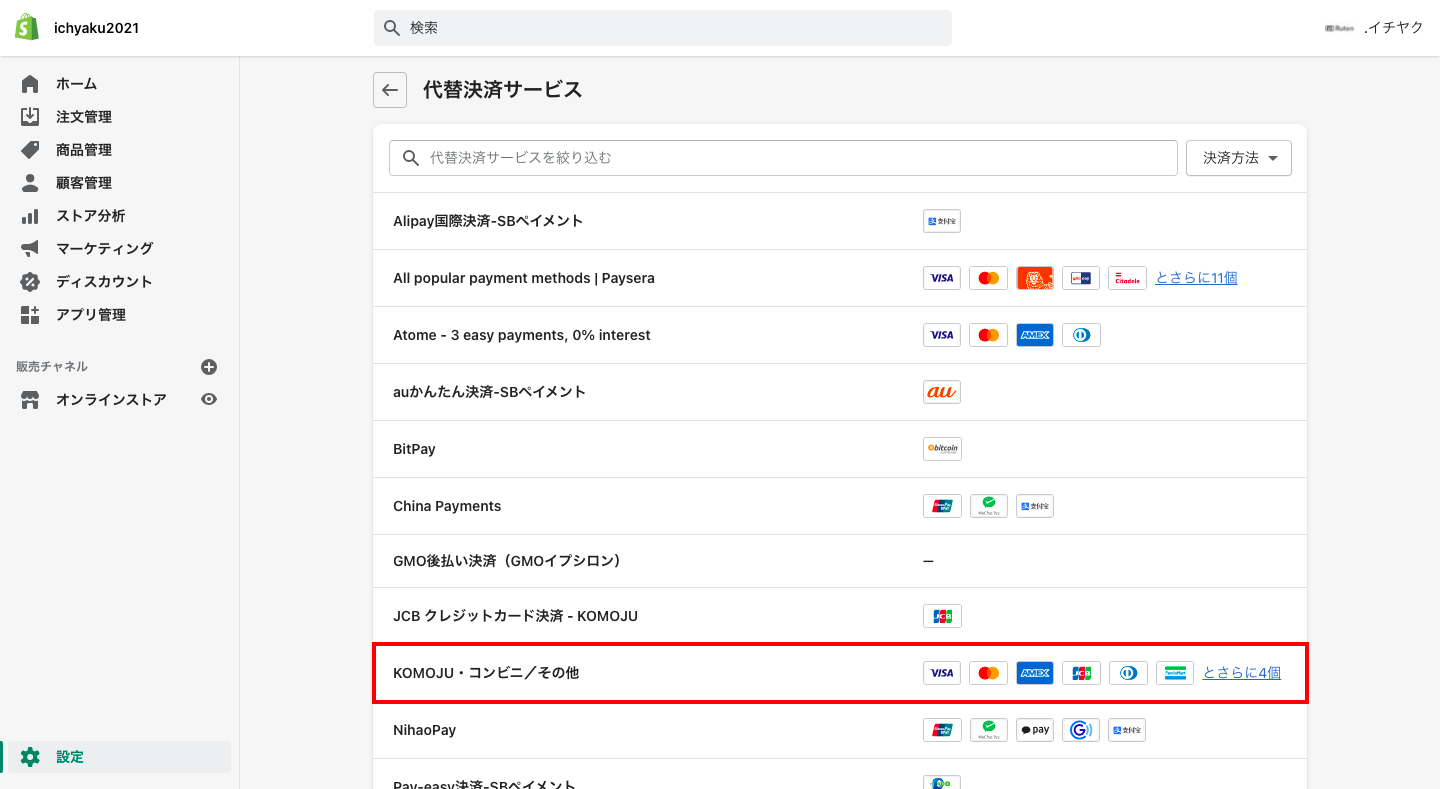The image size is (1440, 789).
Task: Click the bitcoin icon in BitPay row
Action: pyautogui.click(x=942, y=449)
